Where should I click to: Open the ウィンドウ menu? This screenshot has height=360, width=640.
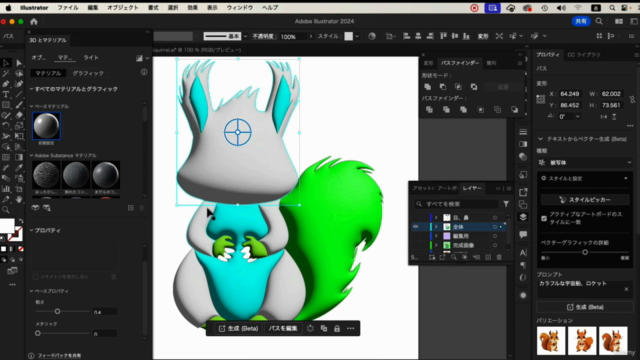coord(240,8)
